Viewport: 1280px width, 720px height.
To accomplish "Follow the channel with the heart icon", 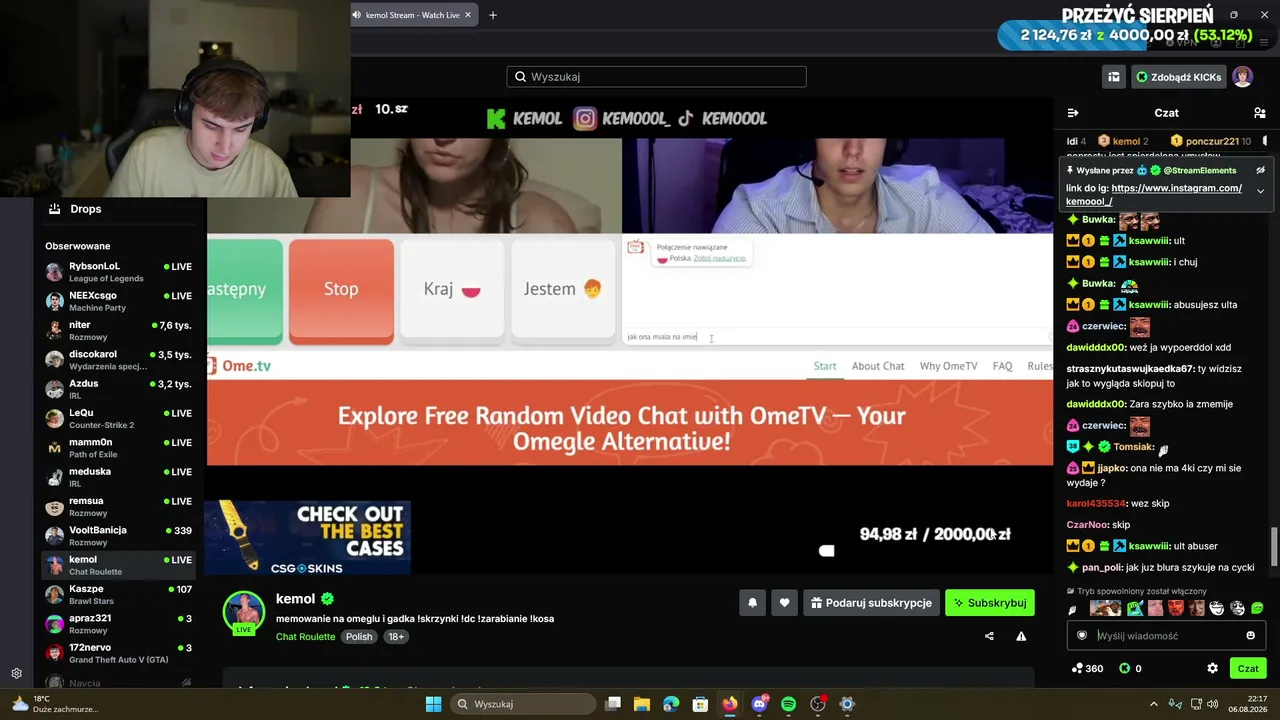I will pos(784,603).
